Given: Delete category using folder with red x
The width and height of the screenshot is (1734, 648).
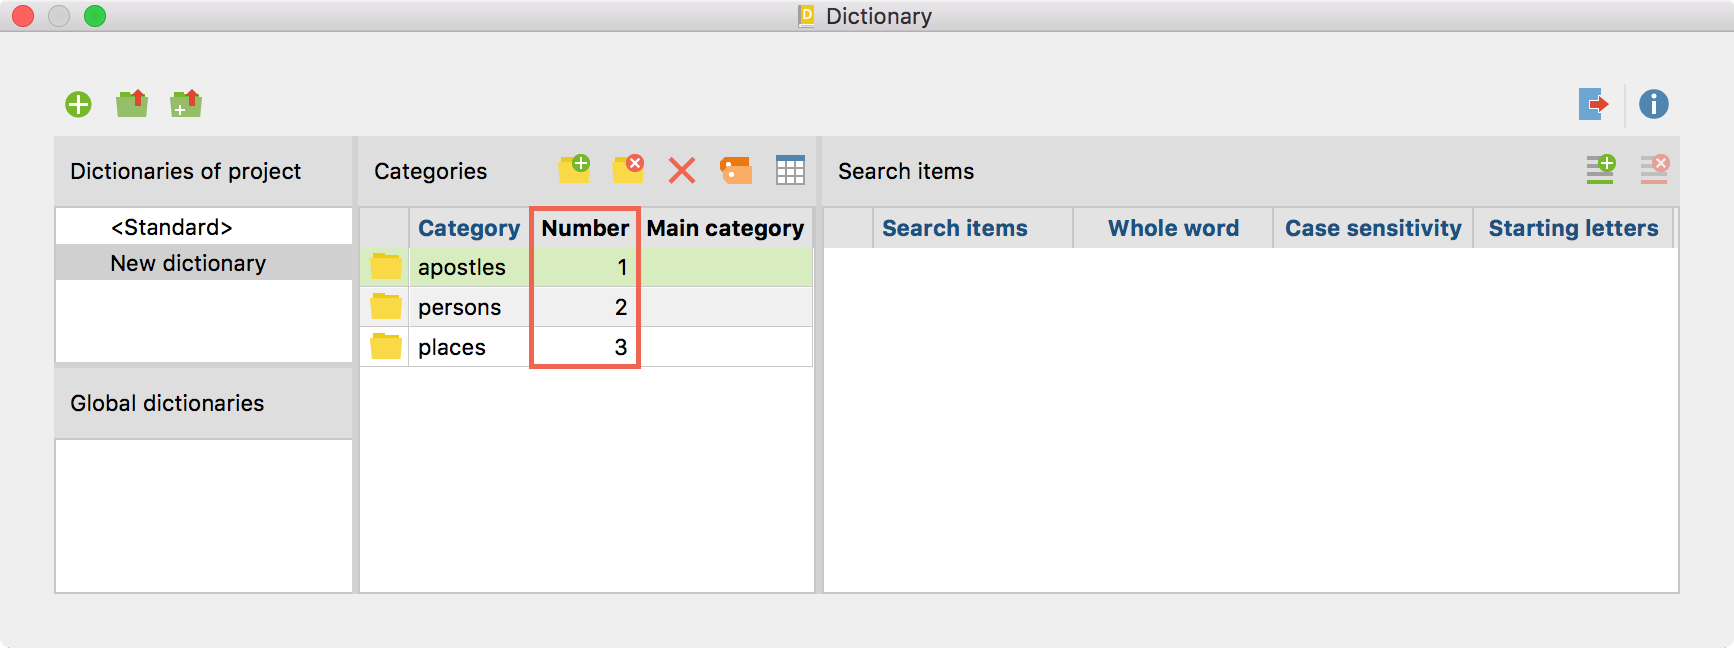Looking at the screenshot, I should tap(628, 169).
